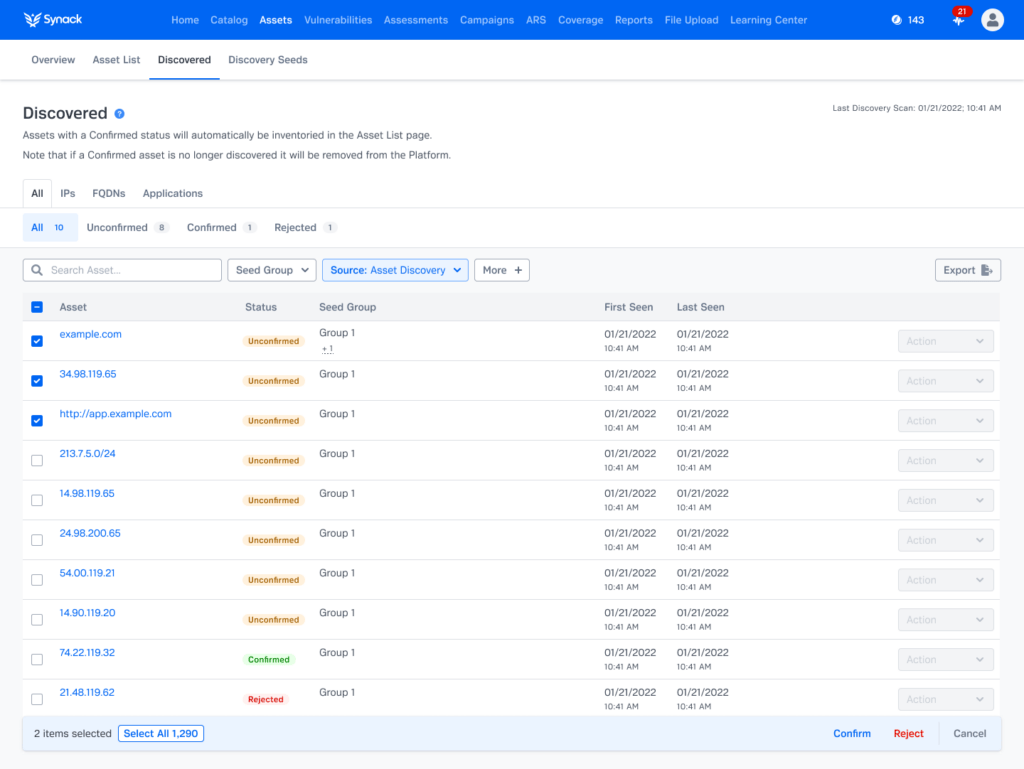This screenshot has width=1024, height=769.
Task: Uncheck the example.com row checkbox
Action: click(x=37, y=341)
